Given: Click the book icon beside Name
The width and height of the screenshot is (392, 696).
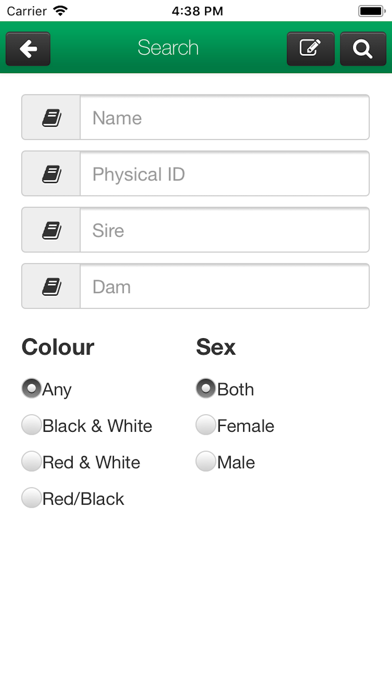Looking at the screenshot, I should pyautogui.click(x=51, y=118).
